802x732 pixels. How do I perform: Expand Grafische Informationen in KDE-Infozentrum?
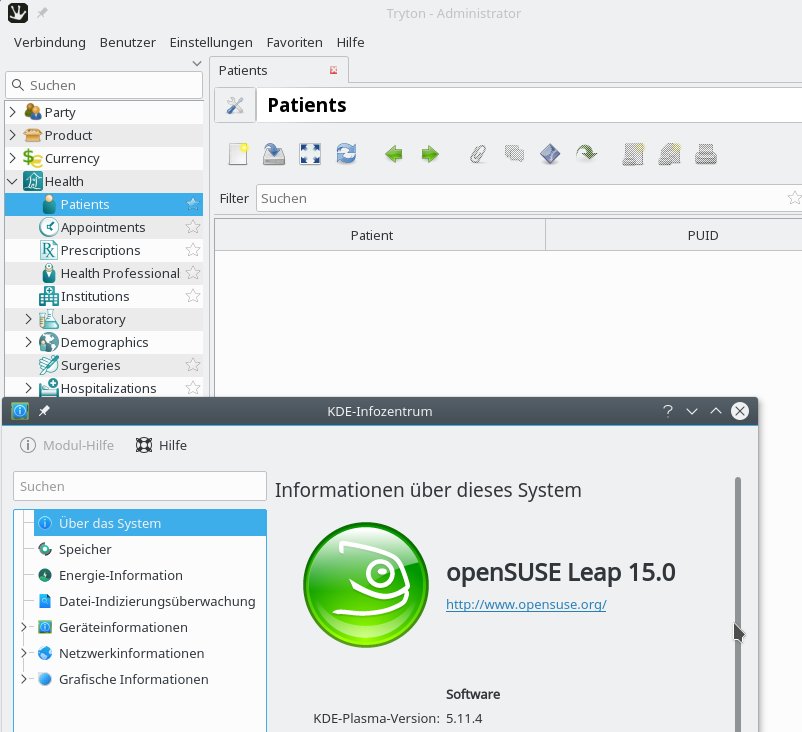24,679
